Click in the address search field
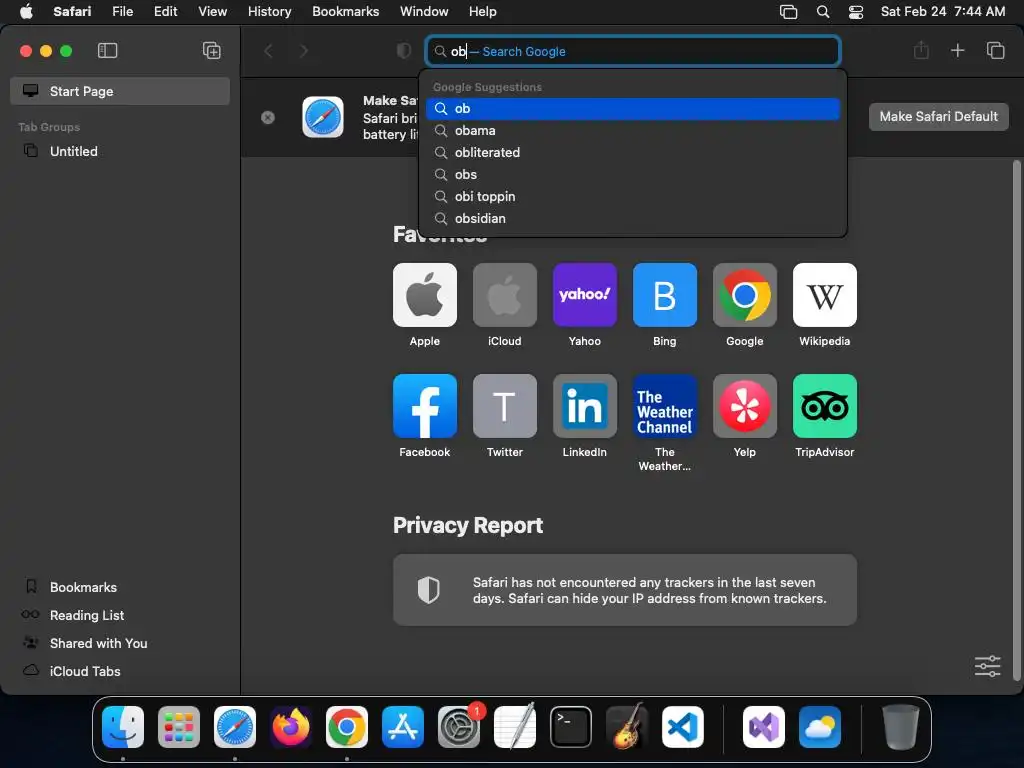Screen dimensions: 1024x768 point(632,51)
